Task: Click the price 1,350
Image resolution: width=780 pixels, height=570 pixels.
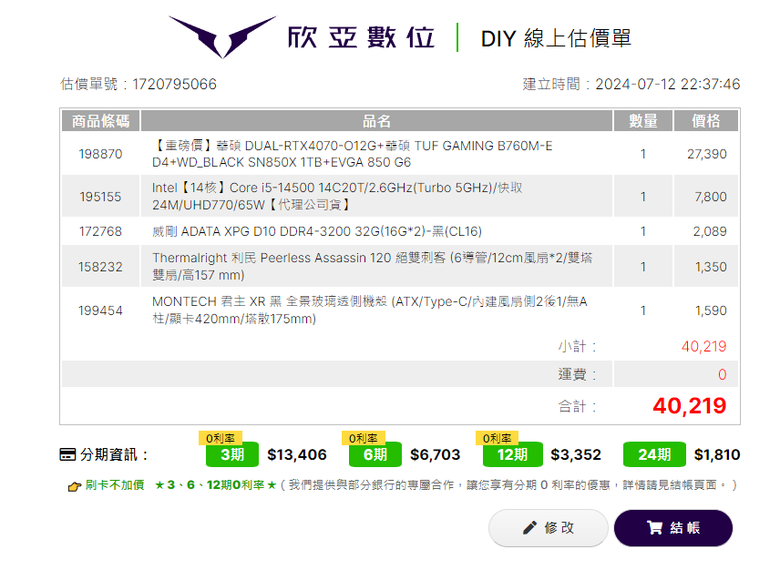Action: click(711, 267)
